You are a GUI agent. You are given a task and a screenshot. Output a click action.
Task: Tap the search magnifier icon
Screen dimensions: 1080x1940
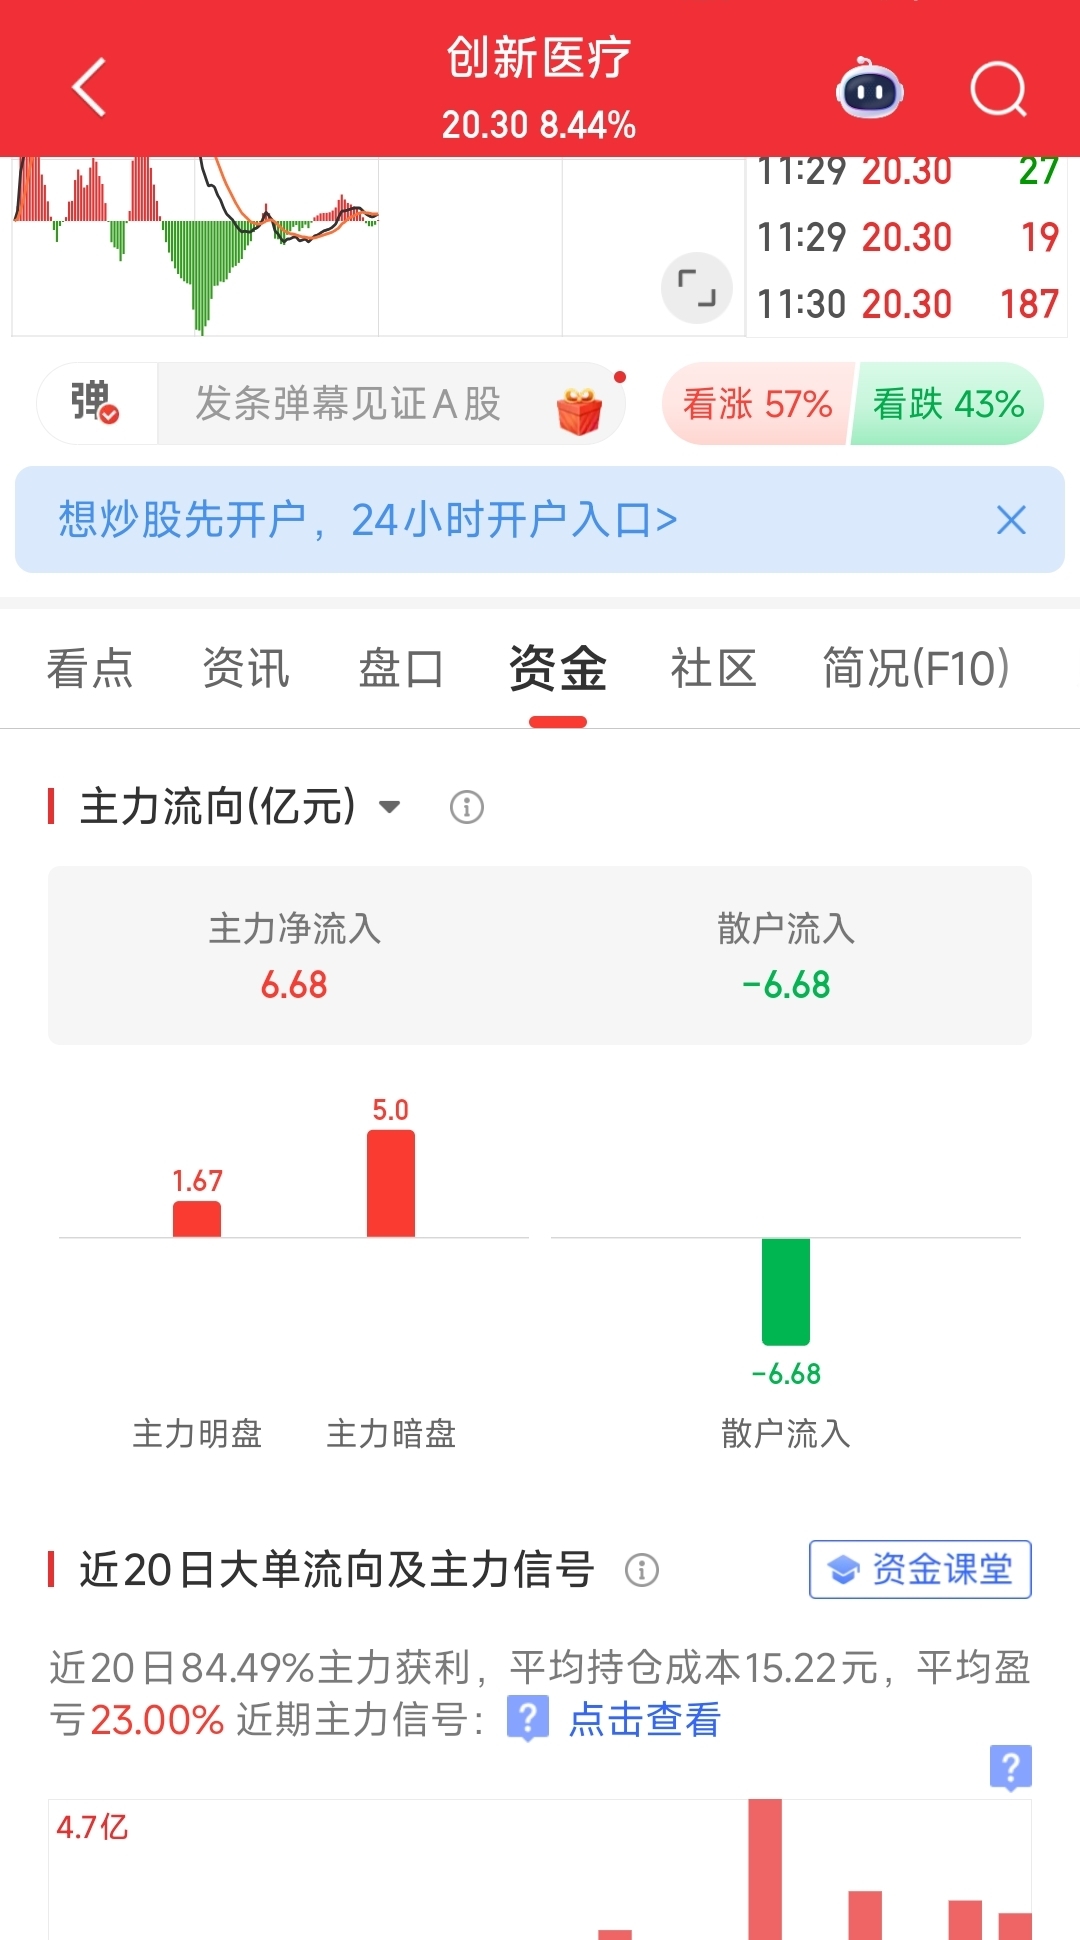click(999, 90)
